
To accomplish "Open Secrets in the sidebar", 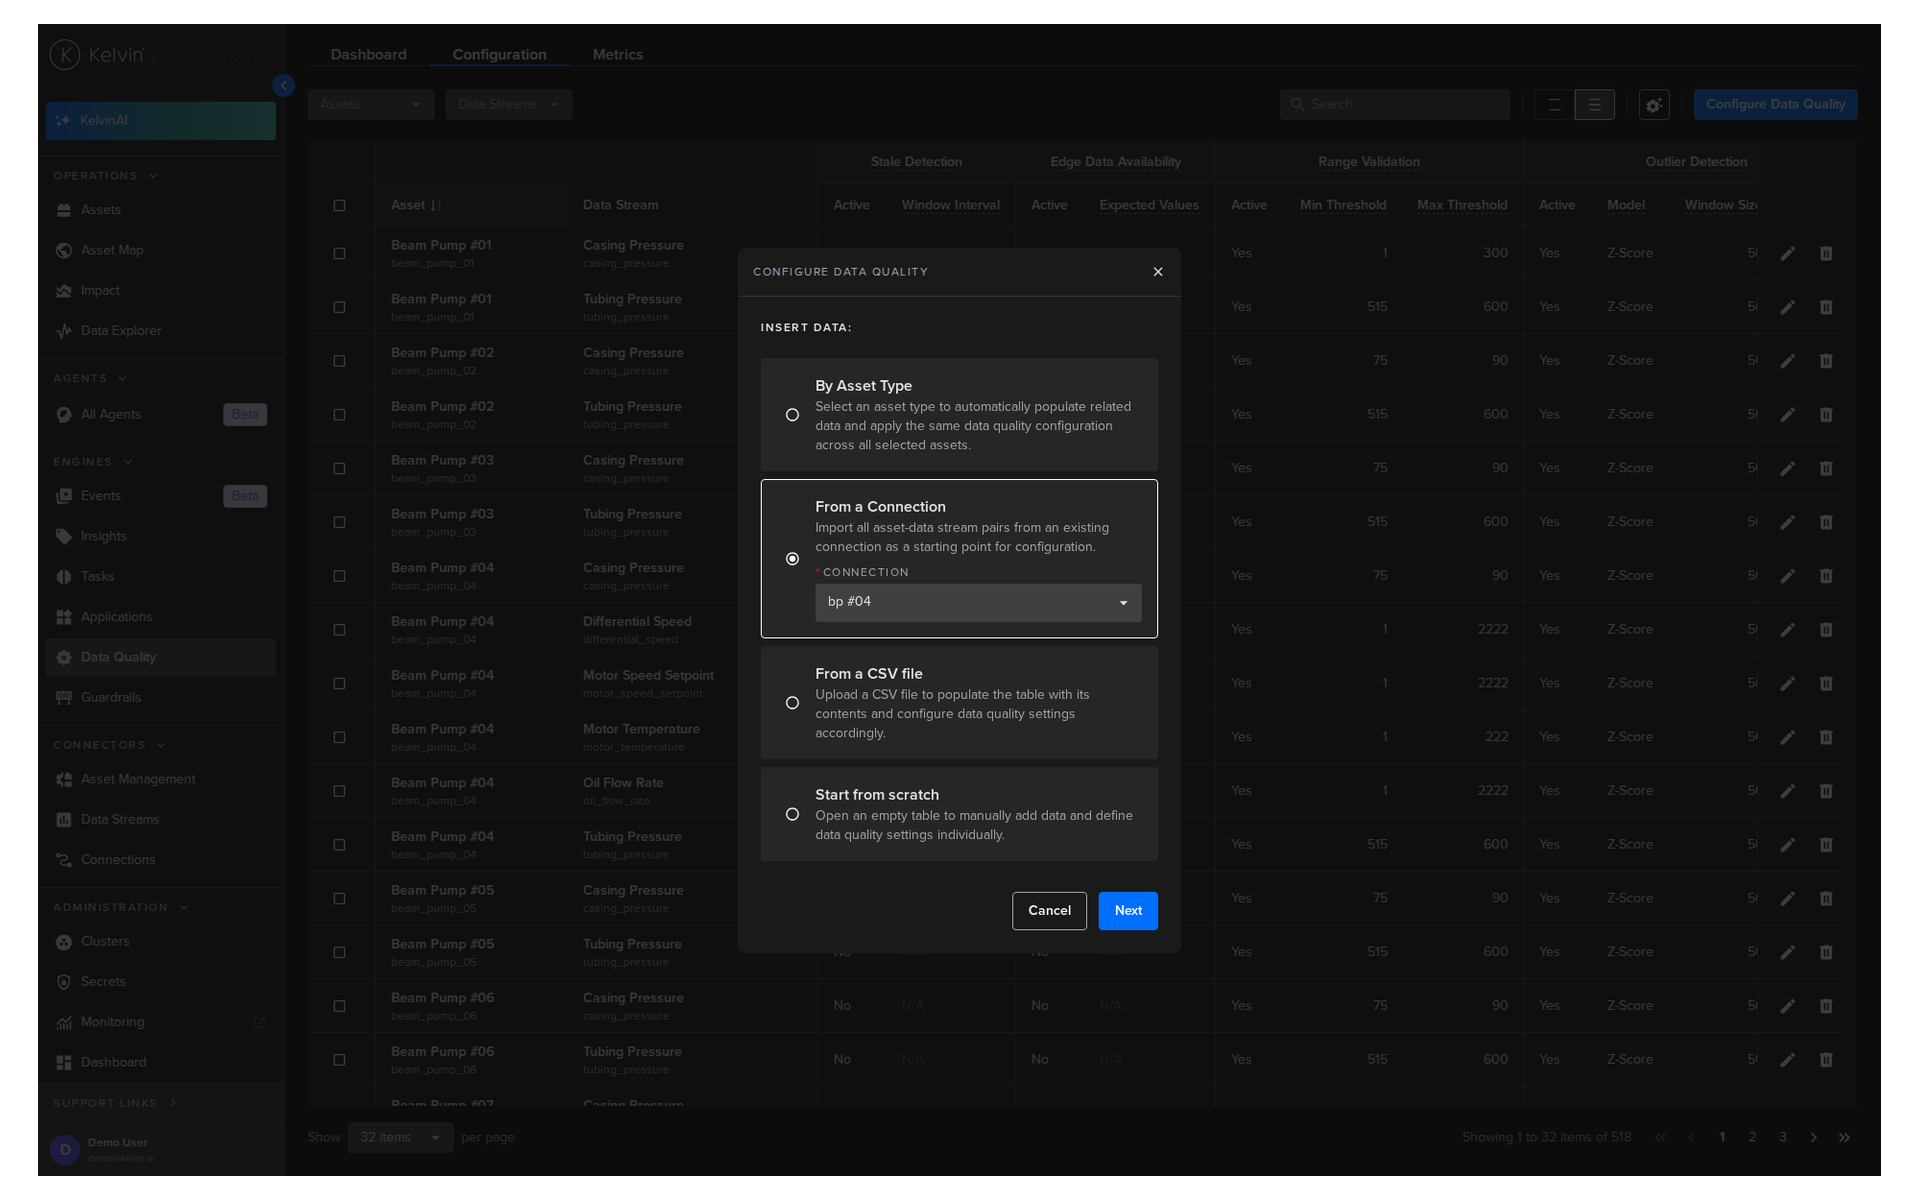I will [x=160, y=982].
